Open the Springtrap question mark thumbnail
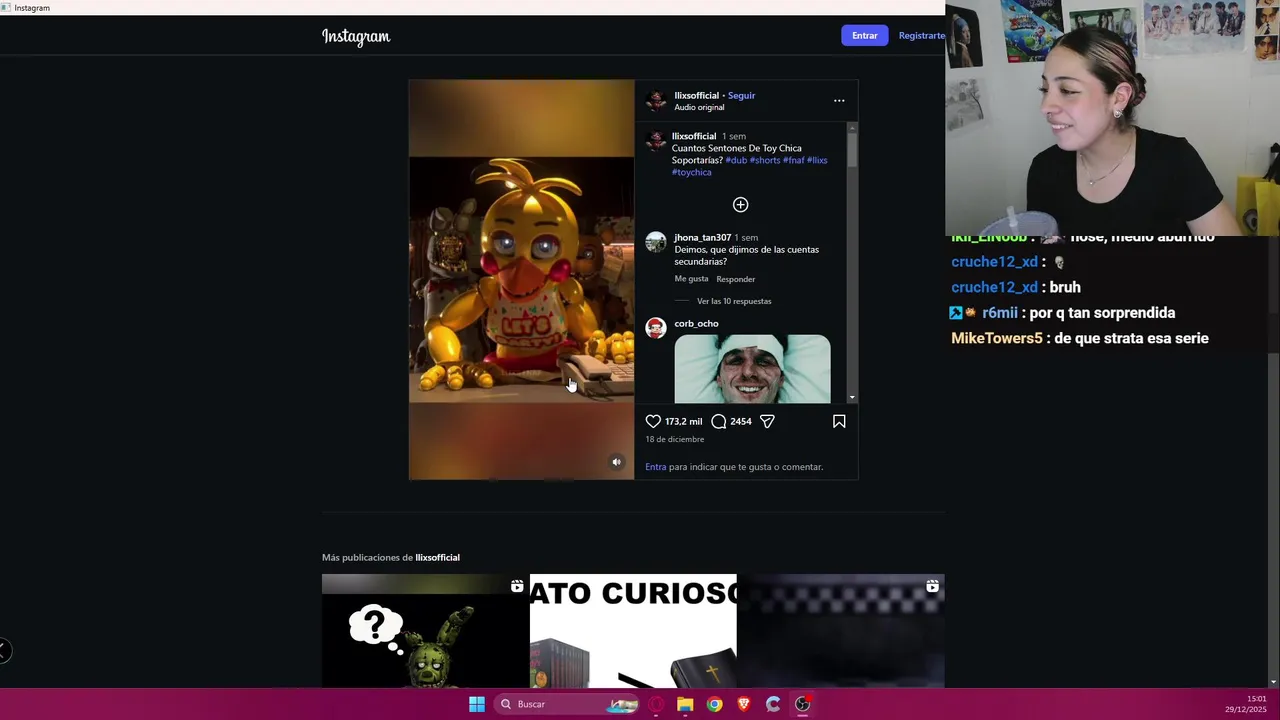This screenshot has height=720, width=1280. (425, 631)
